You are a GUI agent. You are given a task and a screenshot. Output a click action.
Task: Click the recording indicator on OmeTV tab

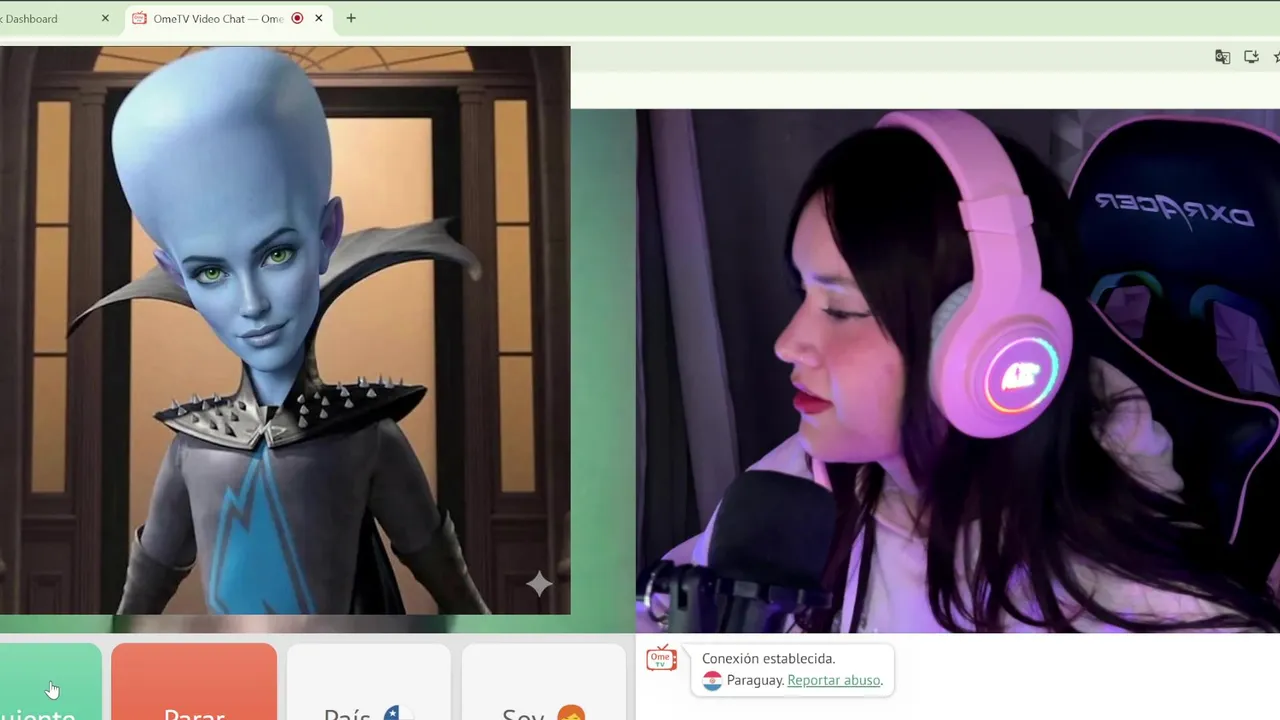point(297,18)
